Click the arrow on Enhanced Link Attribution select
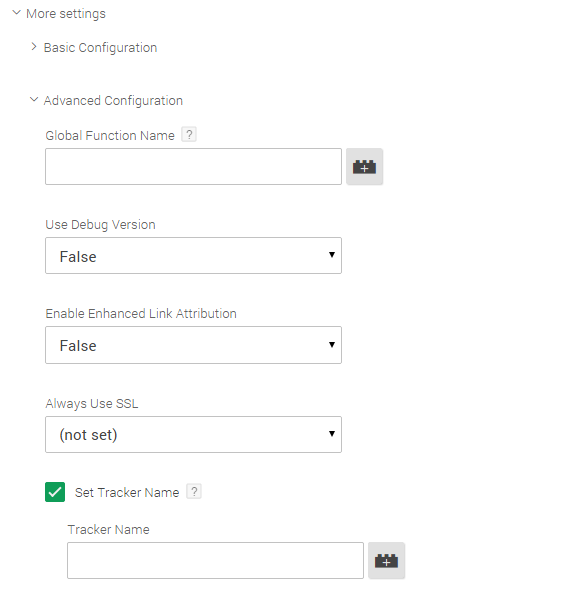Screen dimensions: 582x595 click(x=332, y=344)
